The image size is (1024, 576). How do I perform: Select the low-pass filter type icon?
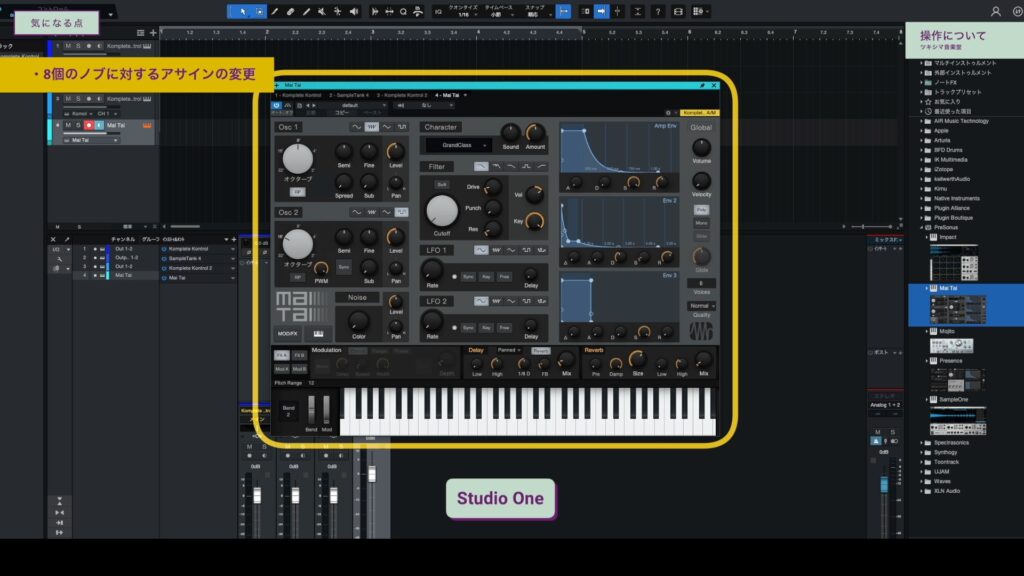pos(481,167)
